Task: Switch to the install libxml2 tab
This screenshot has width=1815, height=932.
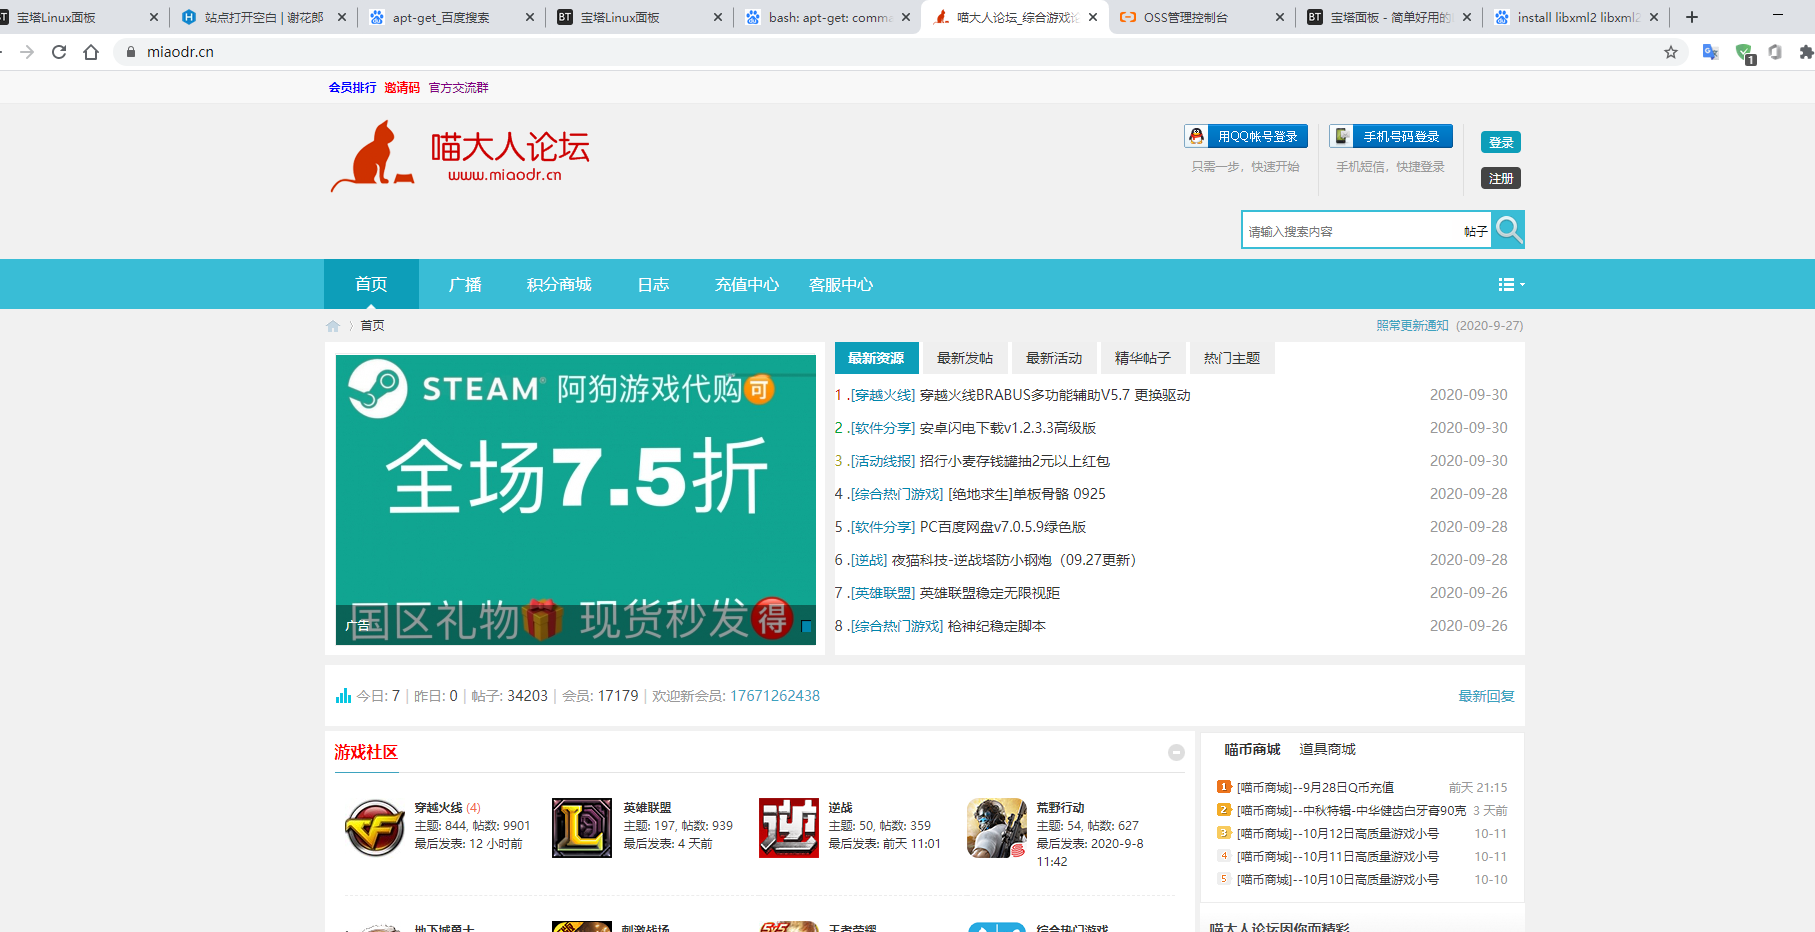Action: (x=1577, y=17)
